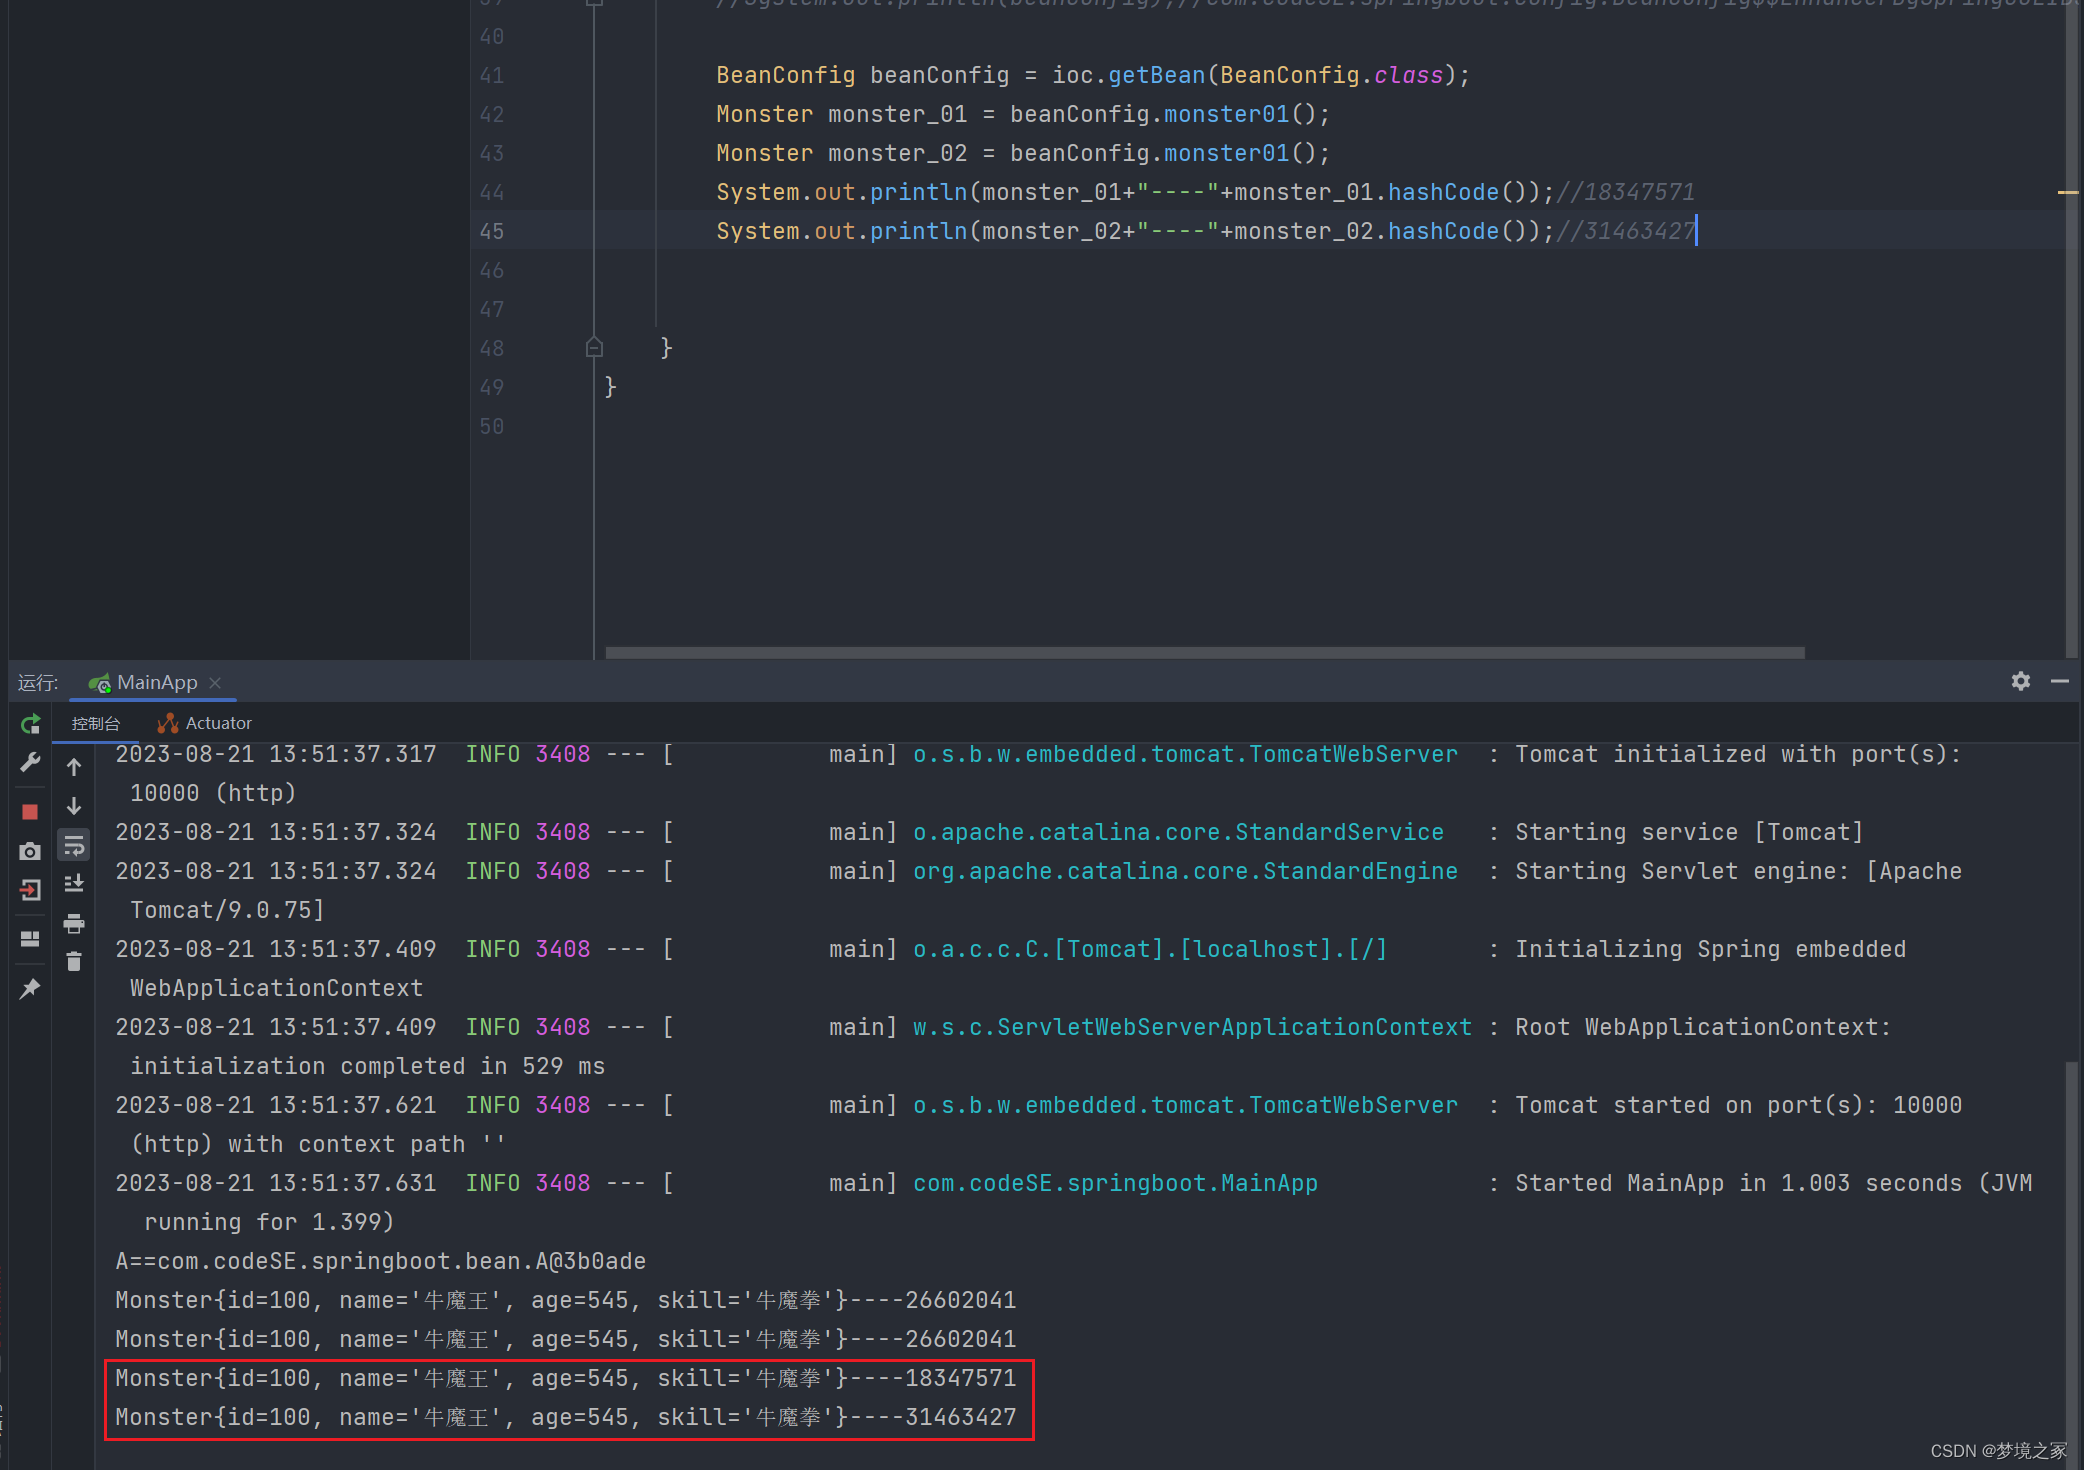The width and height of the screenshot is (2084, 1470).
Task: Click console line ending with 31463427
Action: (565, 1417)
